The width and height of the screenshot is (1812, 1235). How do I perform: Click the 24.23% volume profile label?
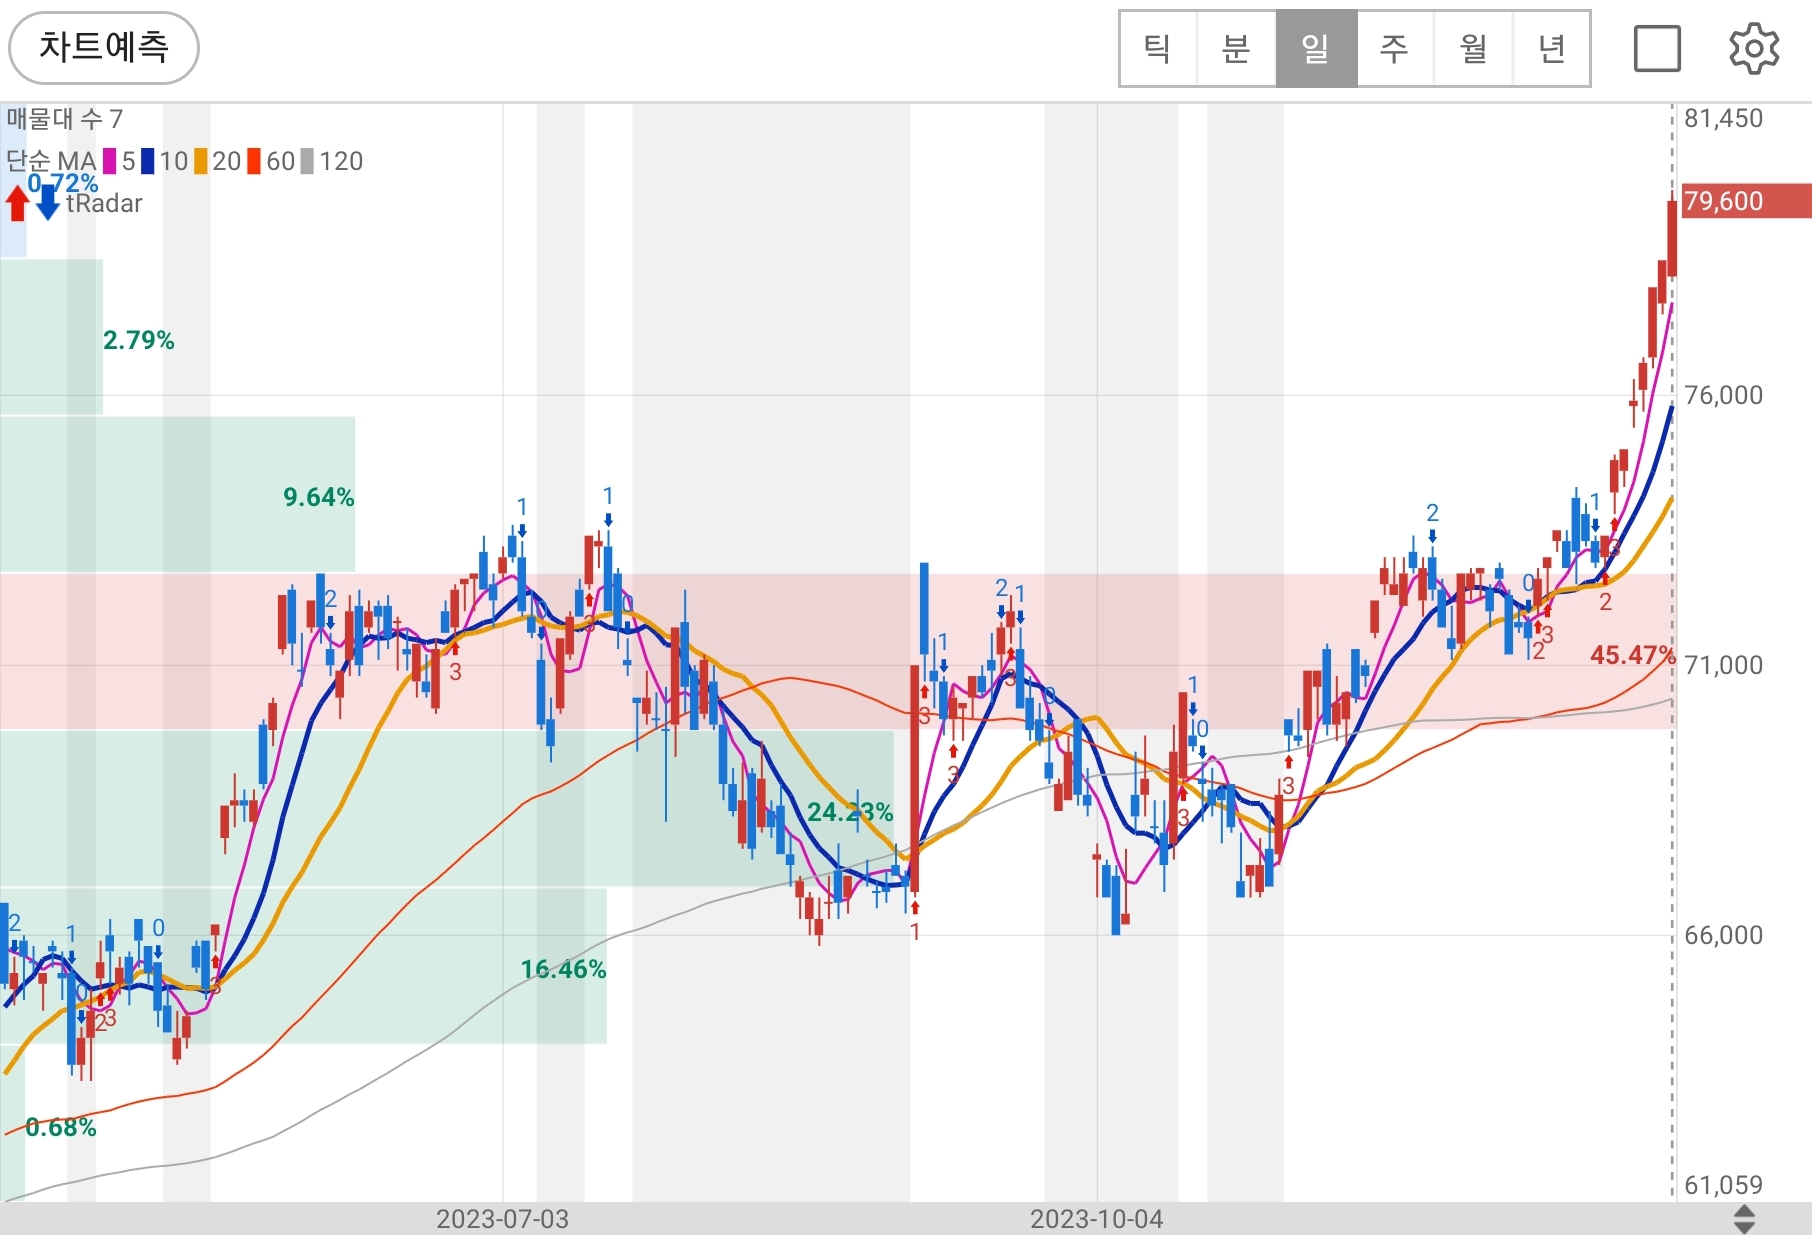(850, 811)
